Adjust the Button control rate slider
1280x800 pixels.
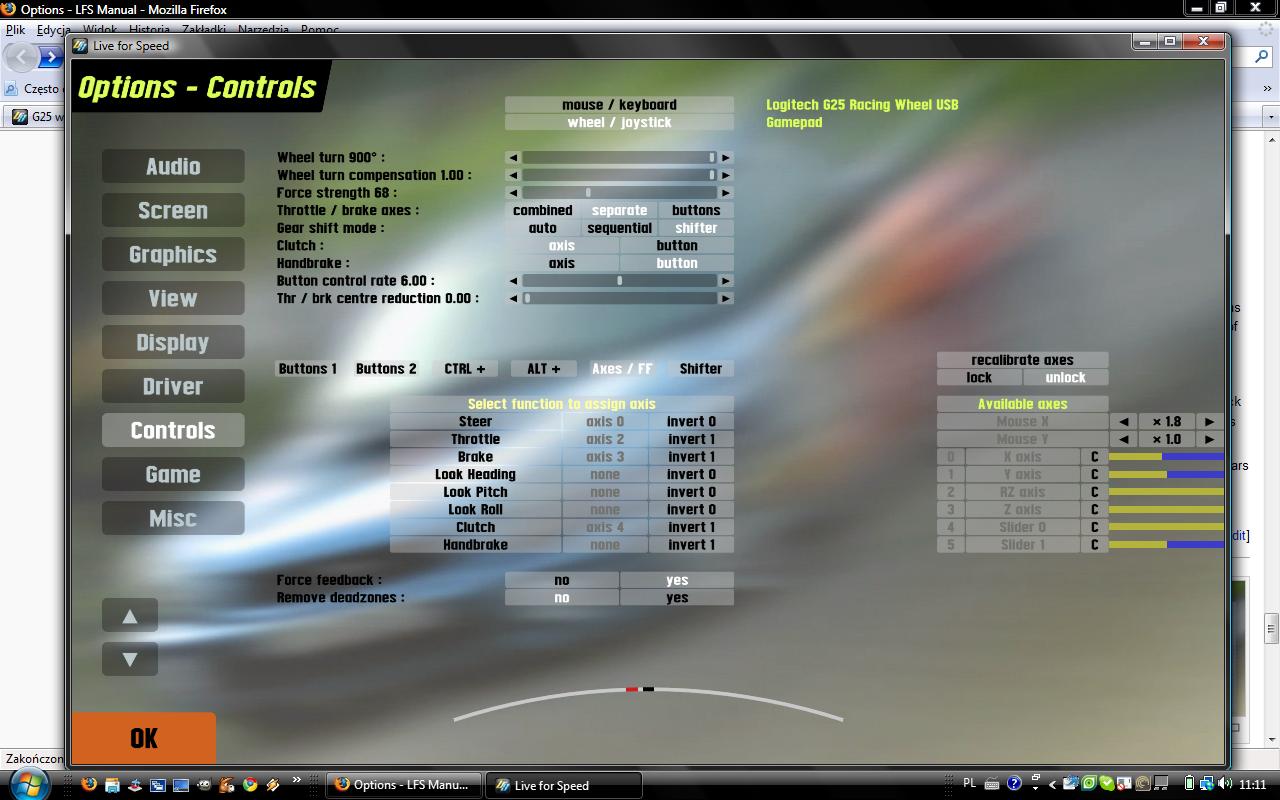coord(619,281)
